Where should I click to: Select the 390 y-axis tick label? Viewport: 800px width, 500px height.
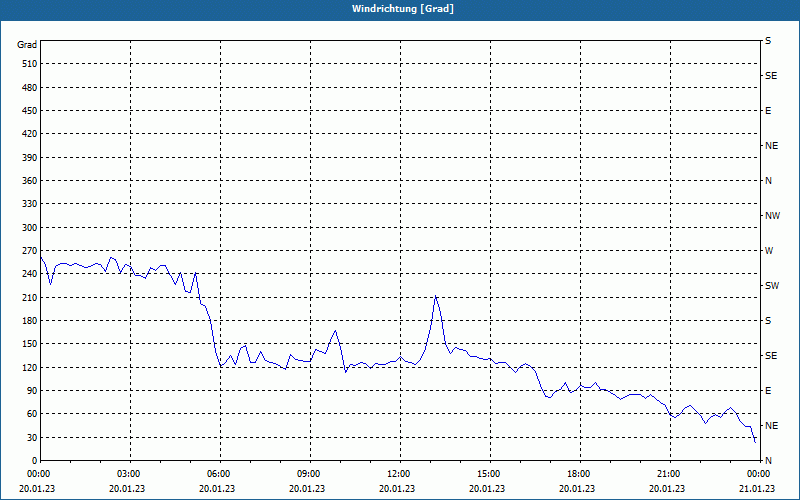(x=30, y=157)
